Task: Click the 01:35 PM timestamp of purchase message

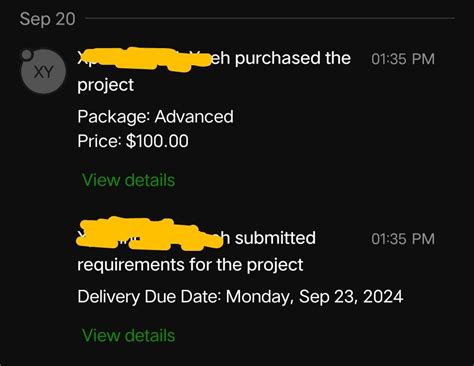Action: (x=403, y=59)
